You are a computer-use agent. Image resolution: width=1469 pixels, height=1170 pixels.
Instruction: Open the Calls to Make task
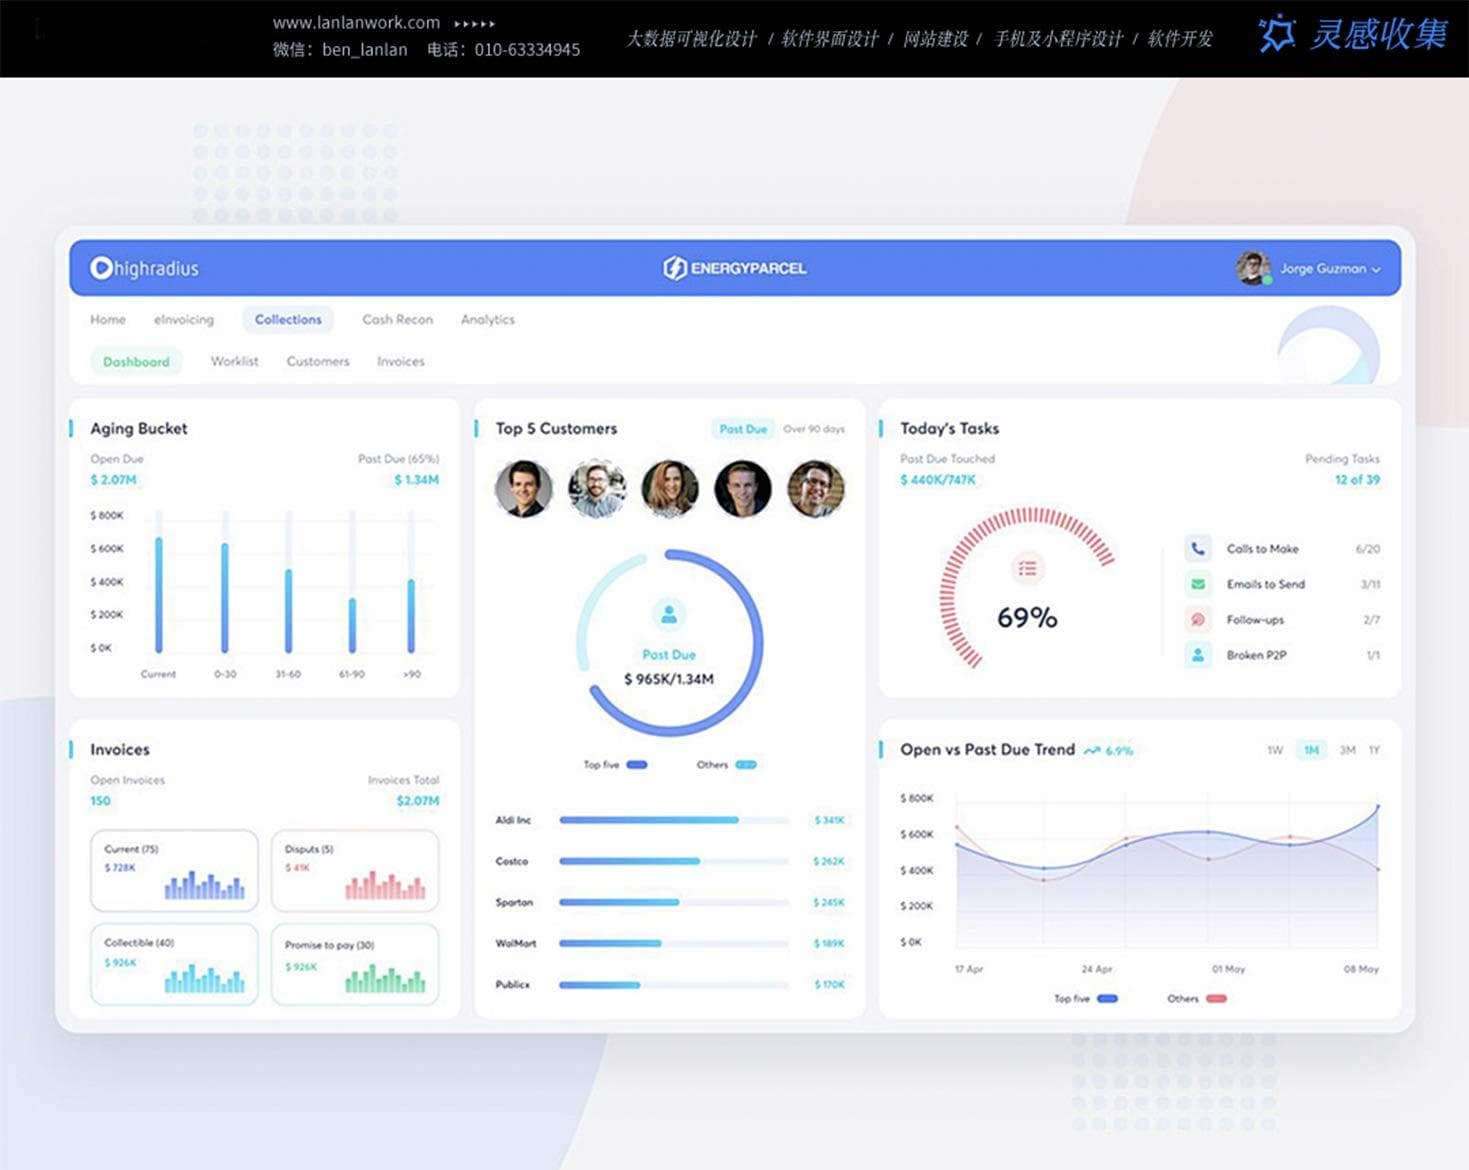click(x=1283, y=549)
